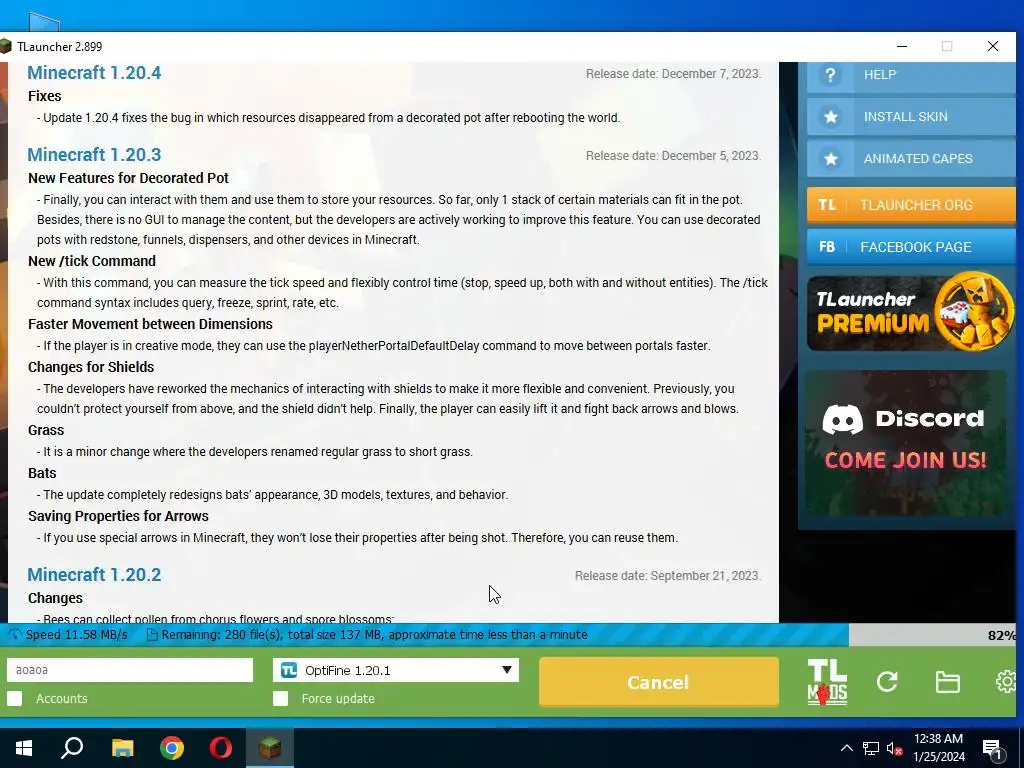Viewport: 1024px width, 768px height.
Task: Open Google Chrome from taskbar
Action: (172, 748)
